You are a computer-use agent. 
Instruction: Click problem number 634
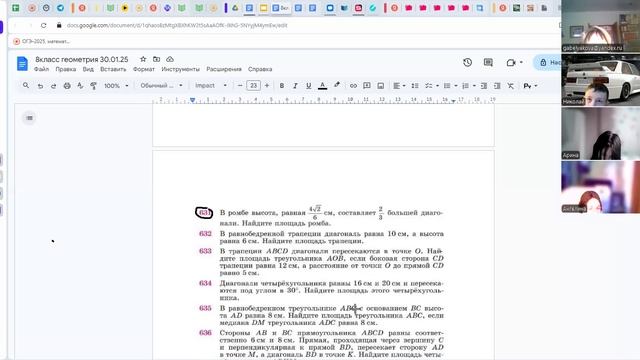tap(205, 283)
